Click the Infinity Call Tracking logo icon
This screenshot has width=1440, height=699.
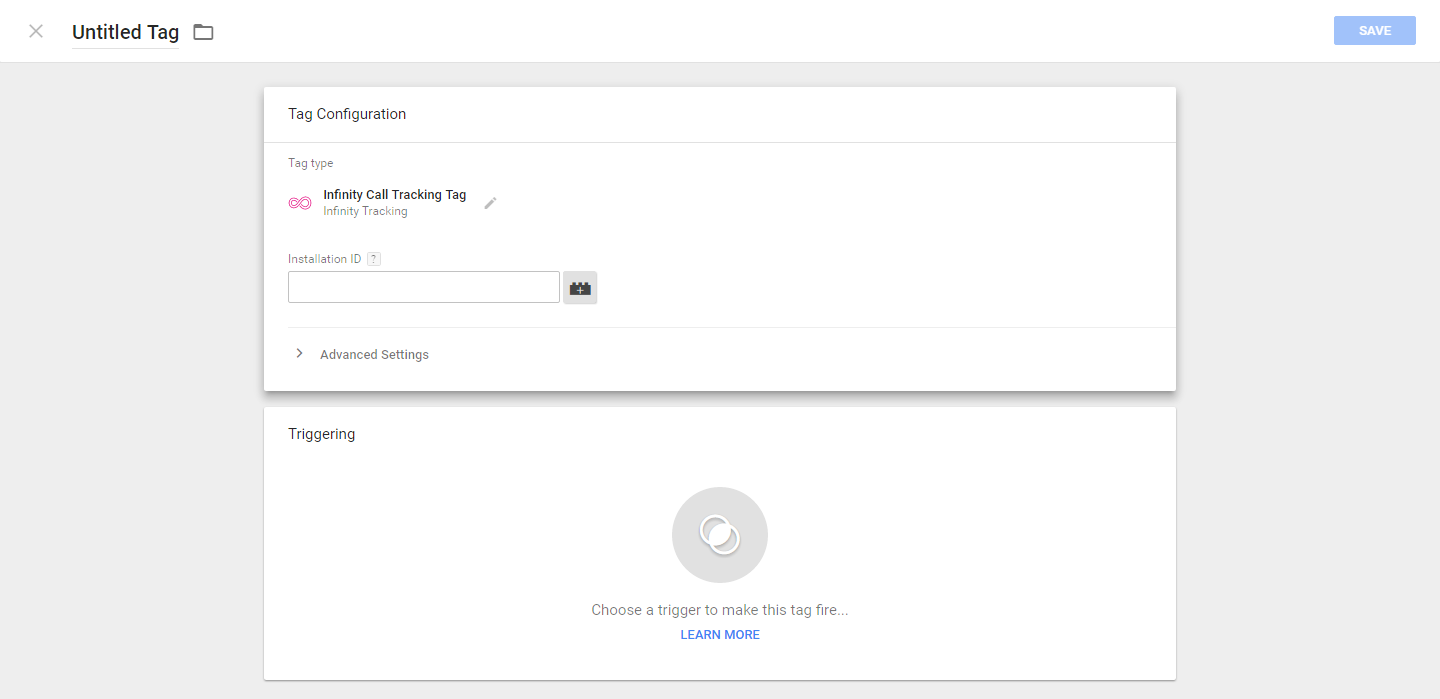pyautogui.click(x=299, y=203)
